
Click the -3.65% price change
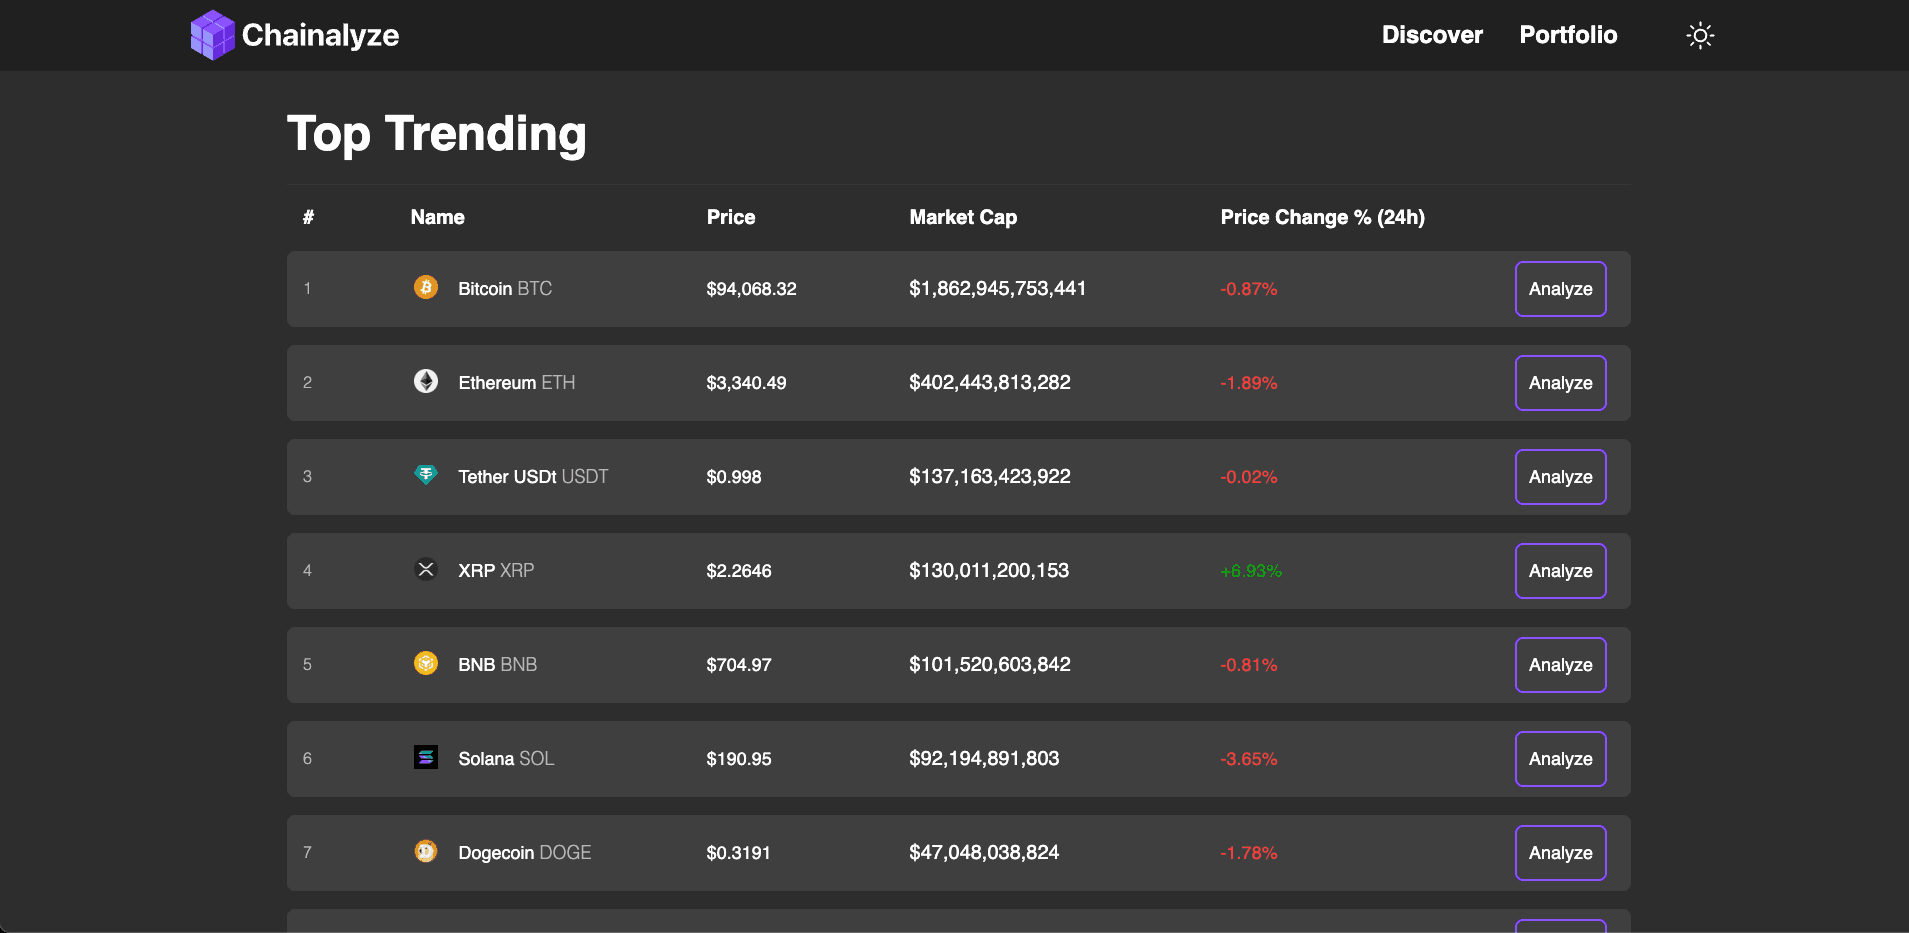pyautogui.click(x=1249, y=759)
